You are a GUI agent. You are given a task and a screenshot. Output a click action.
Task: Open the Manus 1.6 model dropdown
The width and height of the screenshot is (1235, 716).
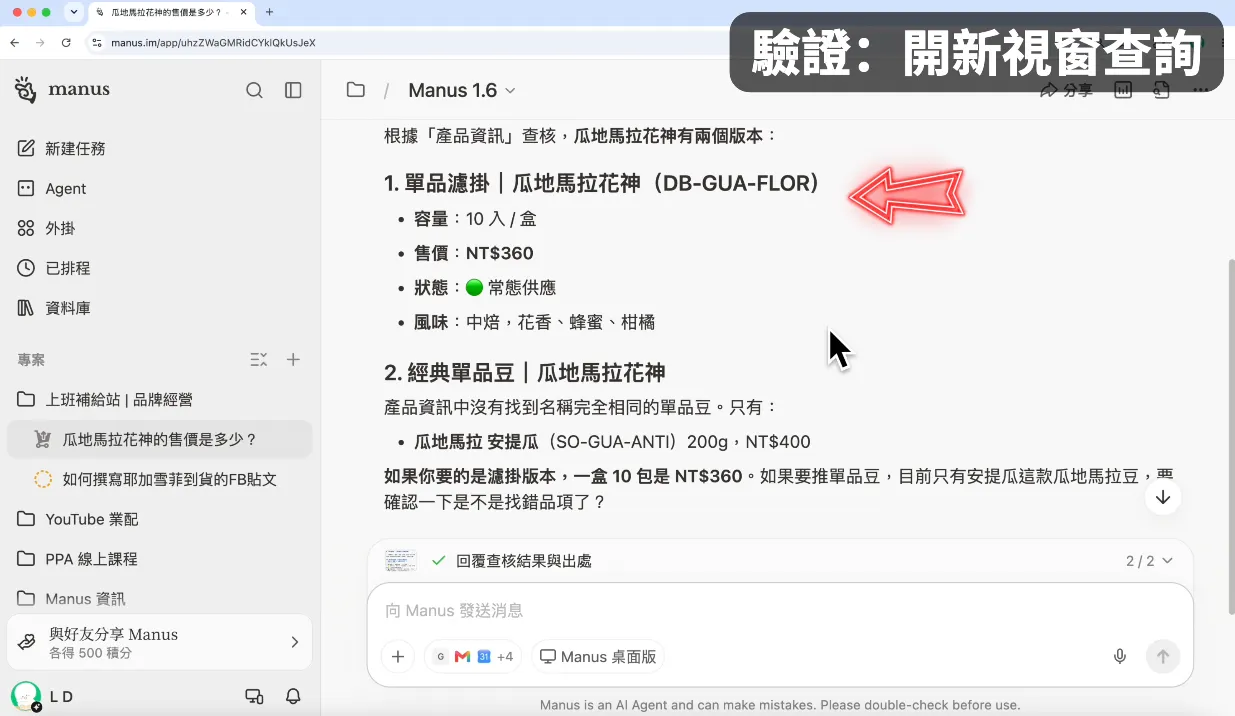pos(462,90)
